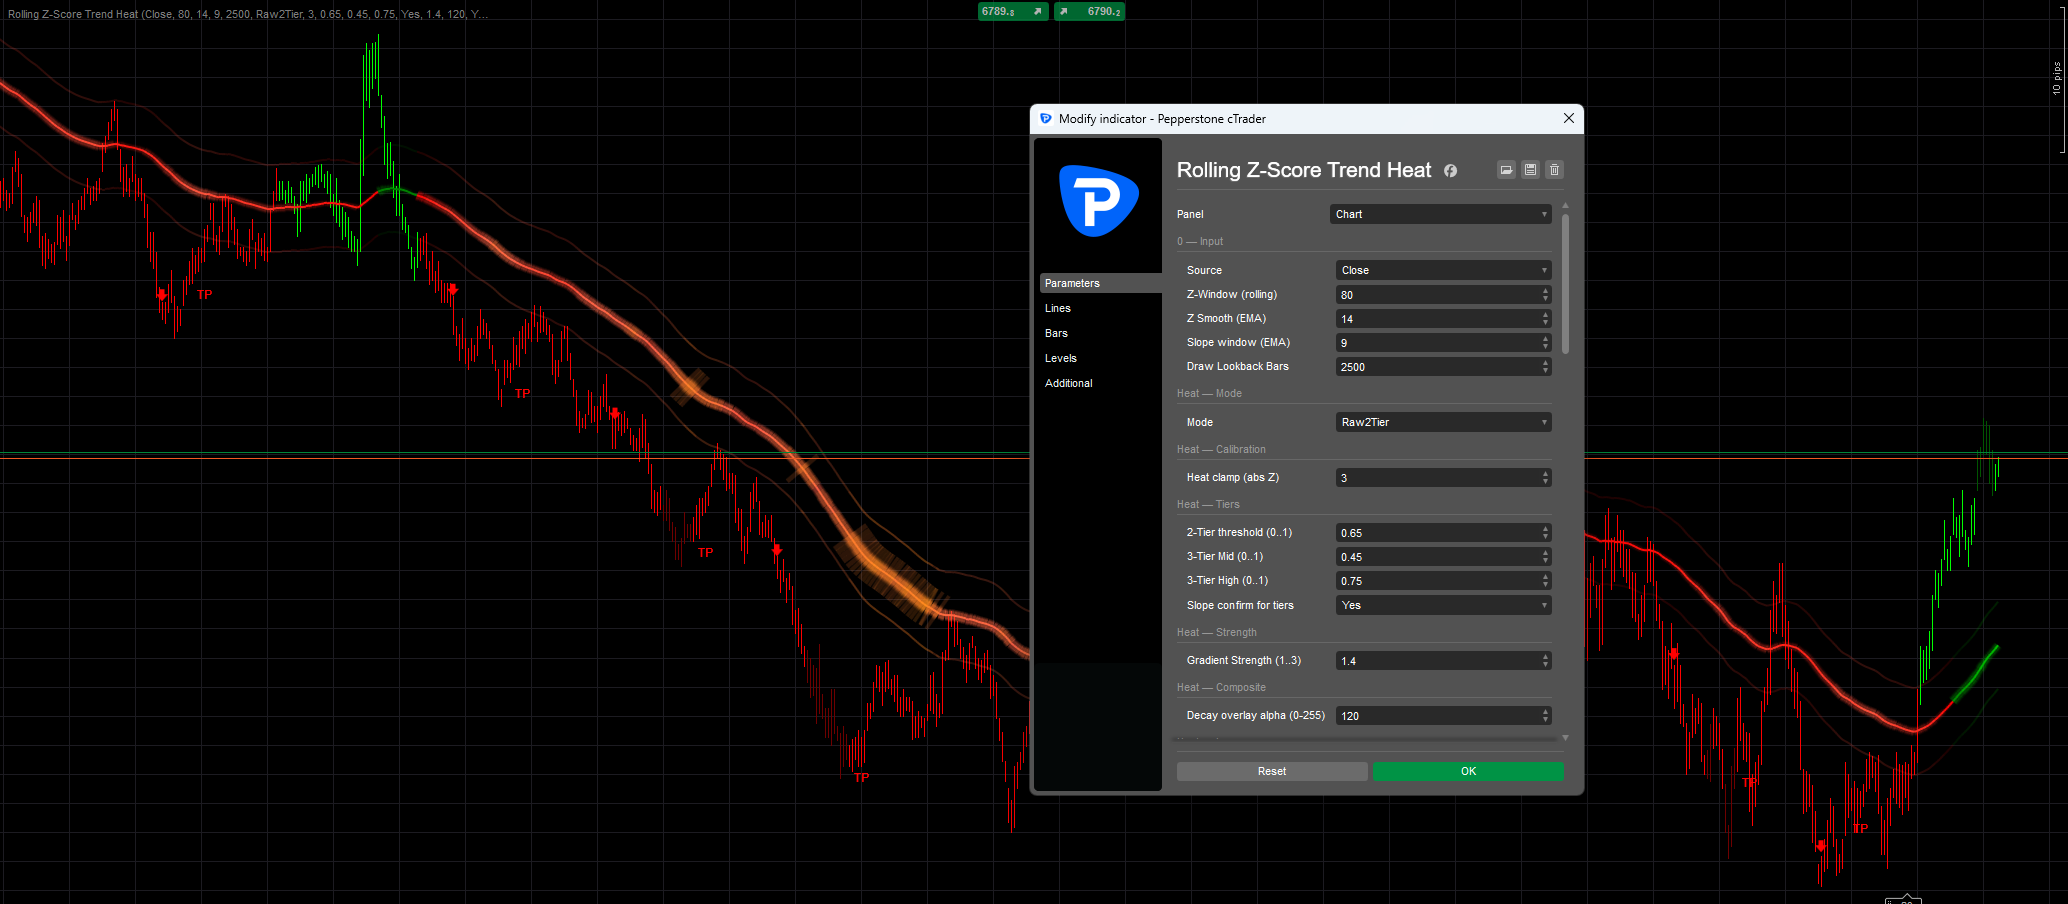This screenshot has height=904, width=2068.
Task: Reset the indicator parameters to defaults
Action: 1271,771
